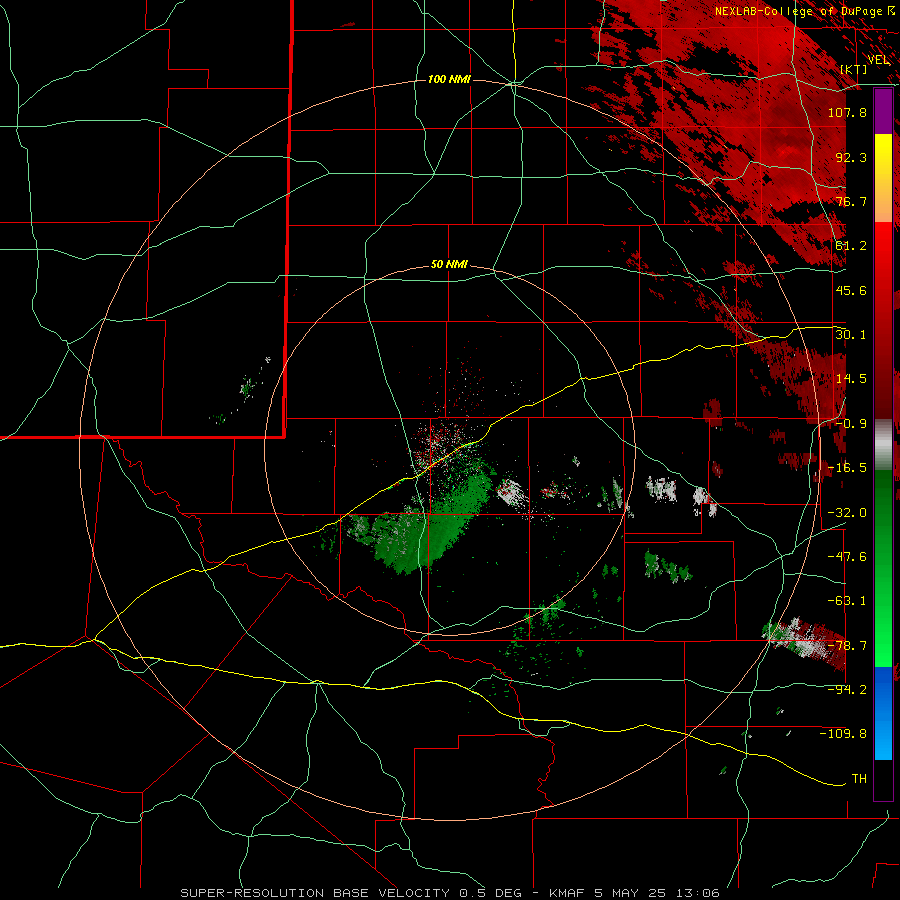
Task: Click the -32.0 velocity scale value
Action: [847, 512]
